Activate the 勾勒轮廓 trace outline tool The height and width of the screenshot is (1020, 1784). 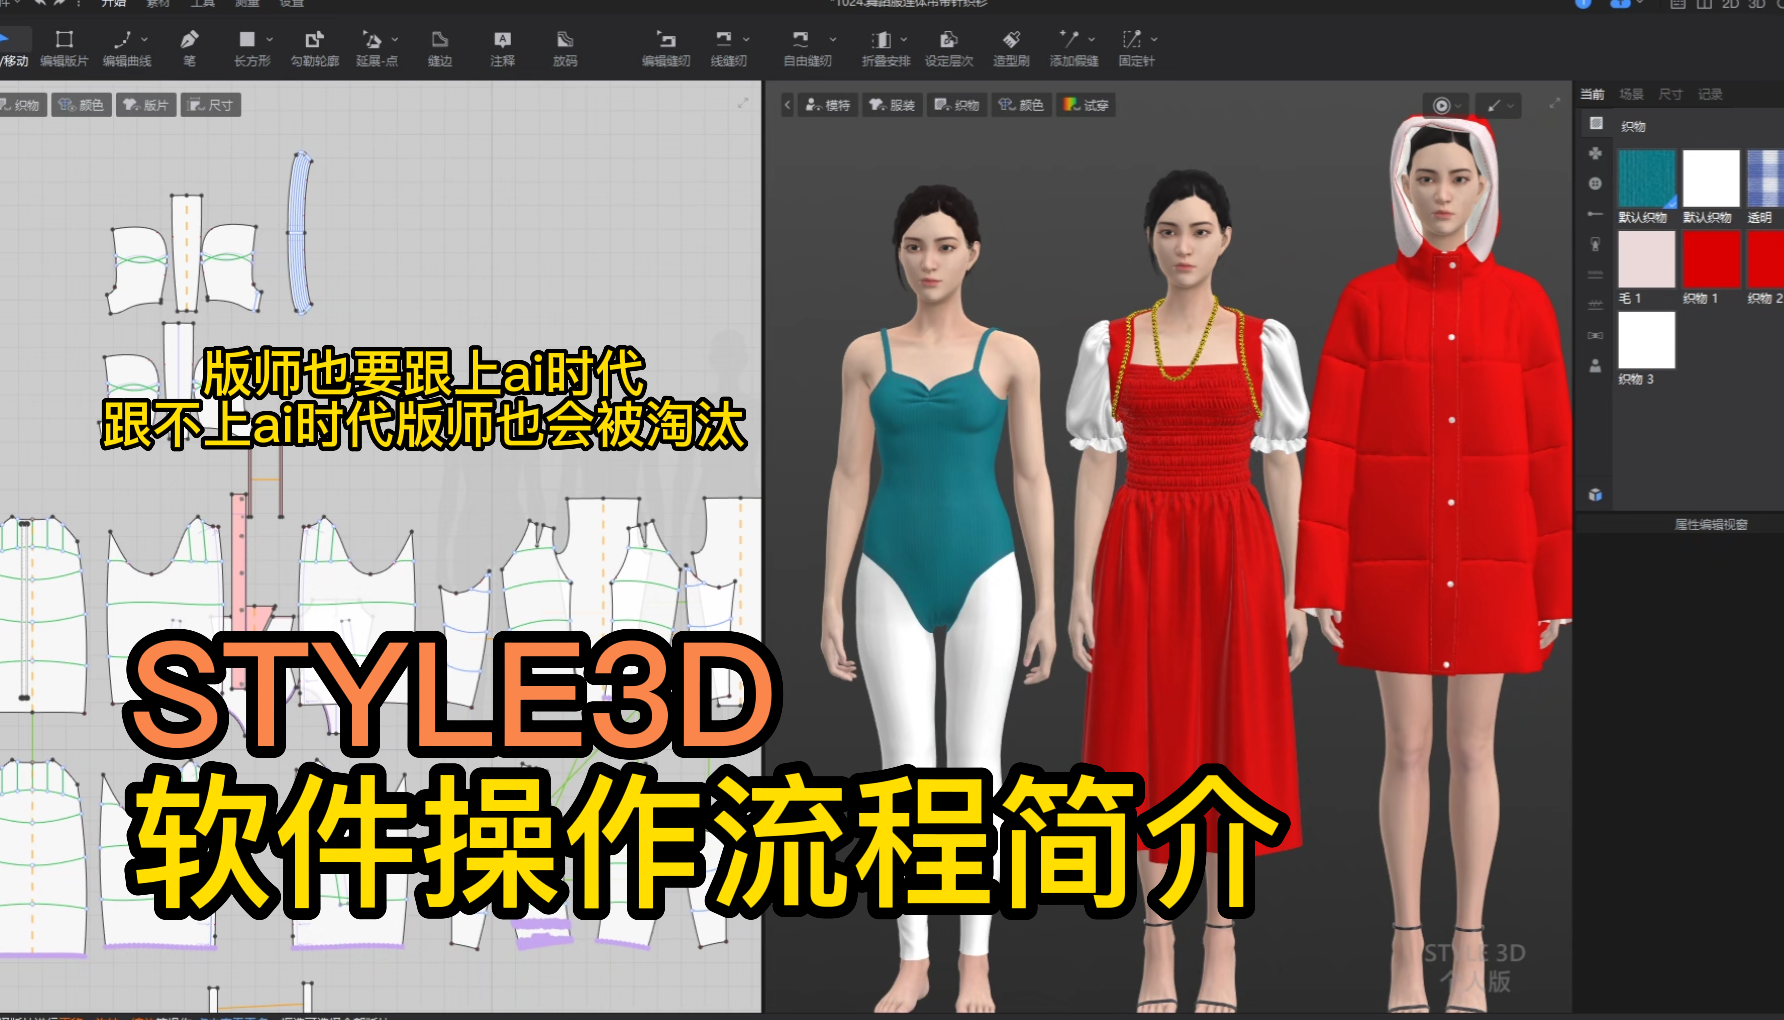314,48
